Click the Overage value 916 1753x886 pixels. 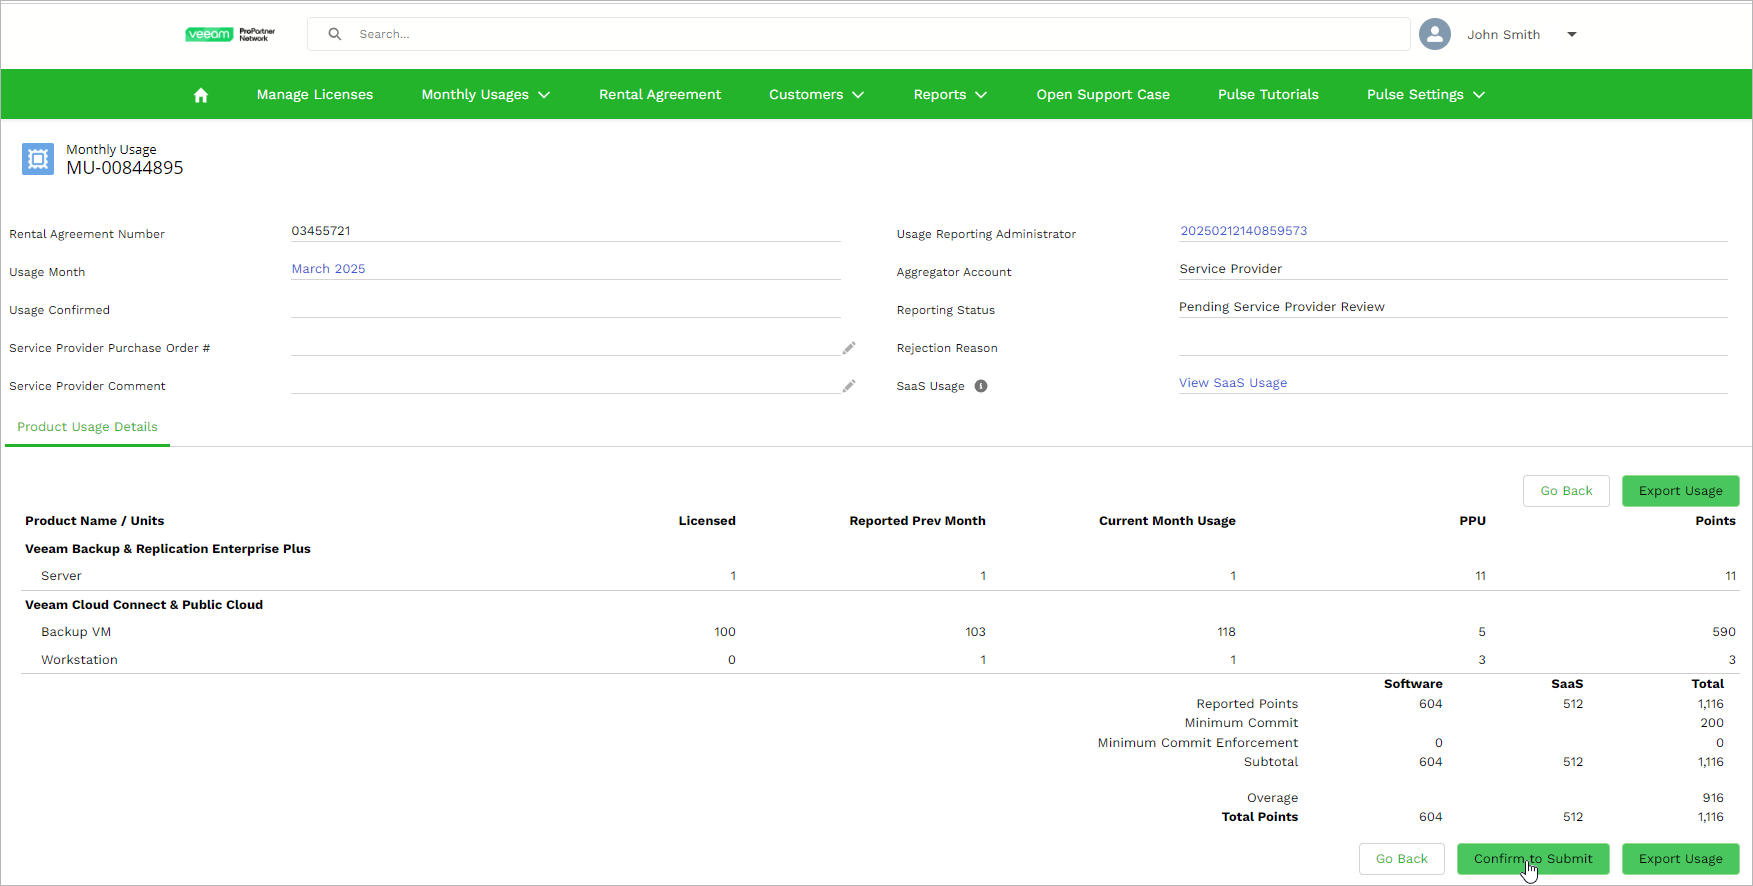[x=1713, y=798]
